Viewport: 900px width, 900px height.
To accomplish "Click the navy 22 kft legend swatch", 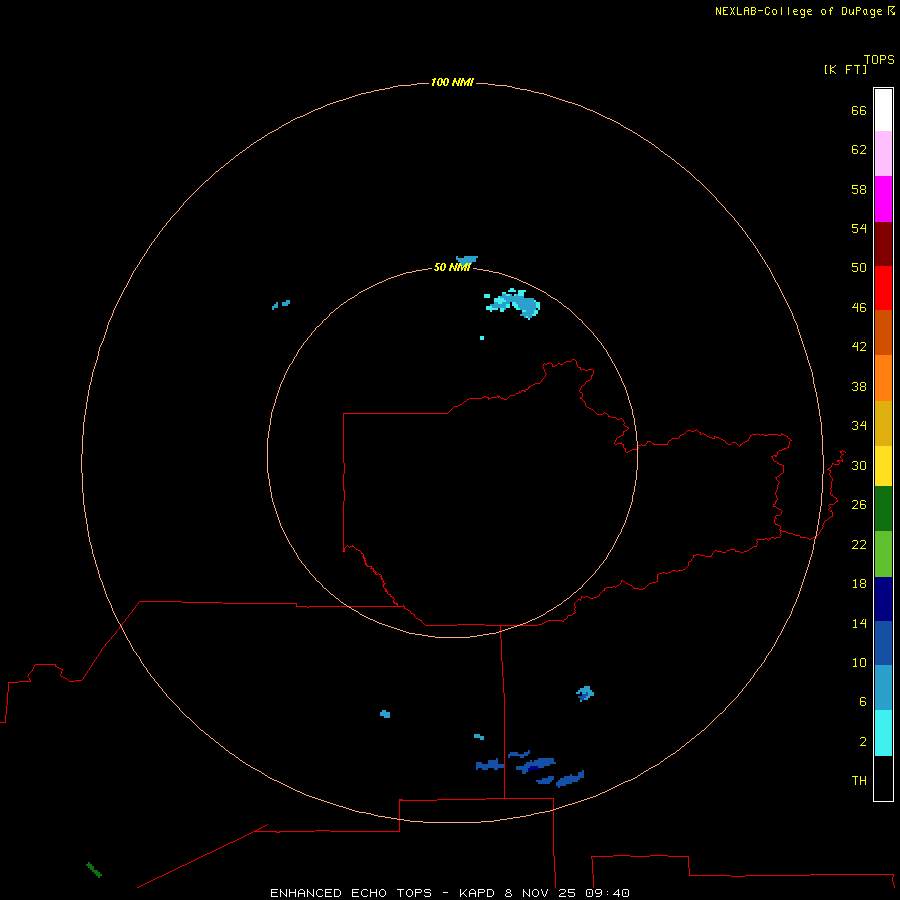I will tap(883, 599).
